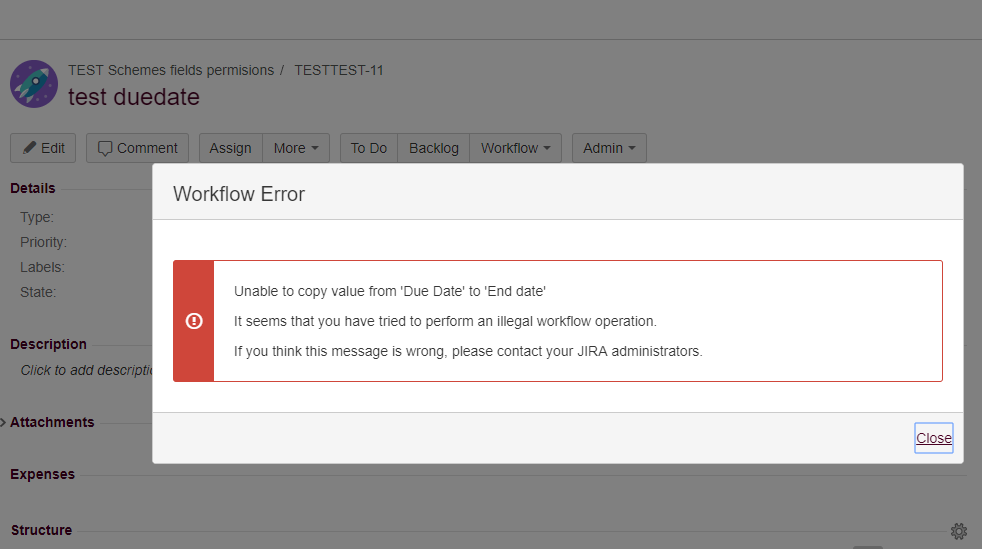982x549 pixels.
Task: Click to add description field
Action: pos(87,371)
